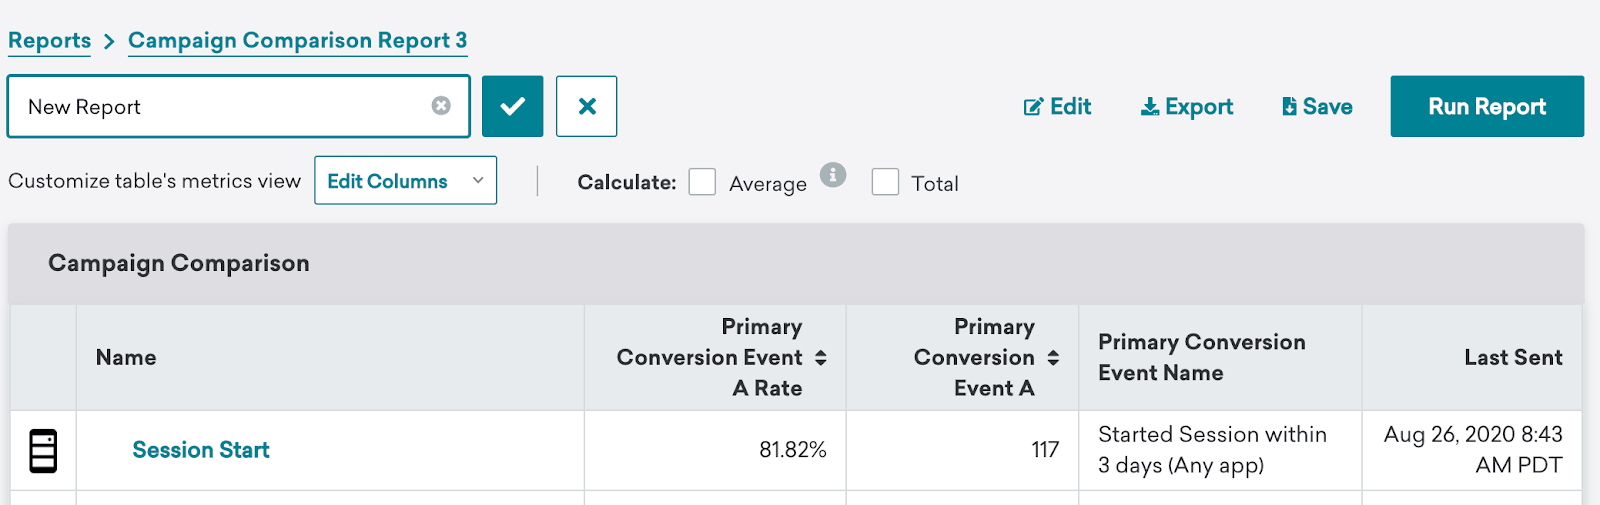Go to Reports breadcrumb link
The image size is (1600, 505).
click(49, 41)
